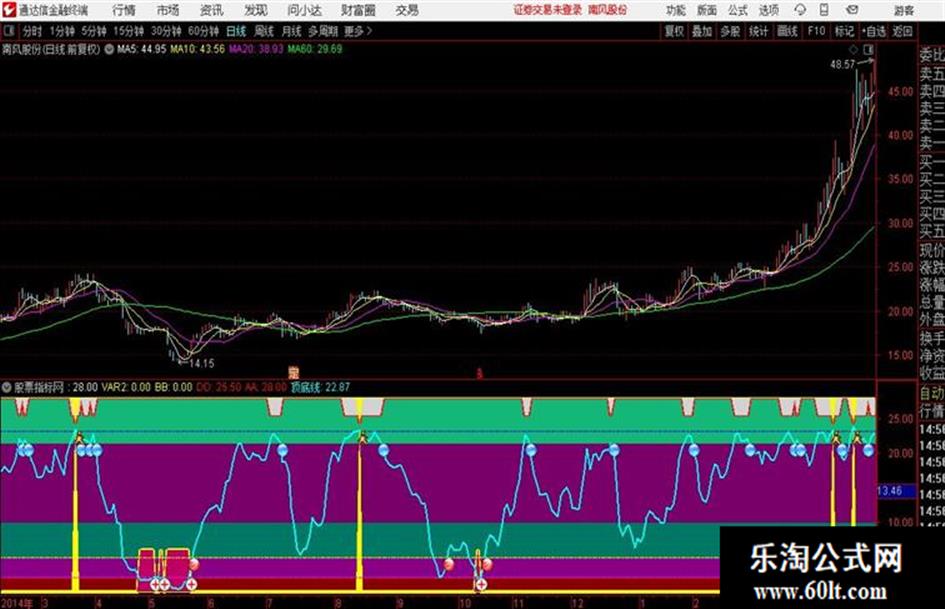The image size is (945, 609).
Task: Click the MA60: 29.69 value
Action: [x=315, y=49]
